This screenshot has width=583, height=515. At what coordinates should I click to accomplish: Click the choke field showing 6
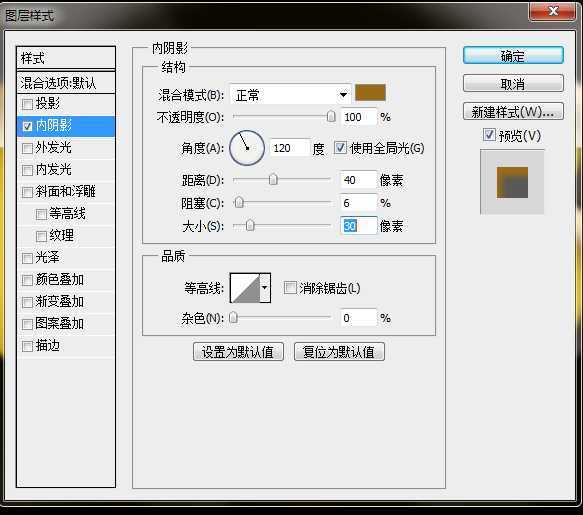[x=358, y=203]
